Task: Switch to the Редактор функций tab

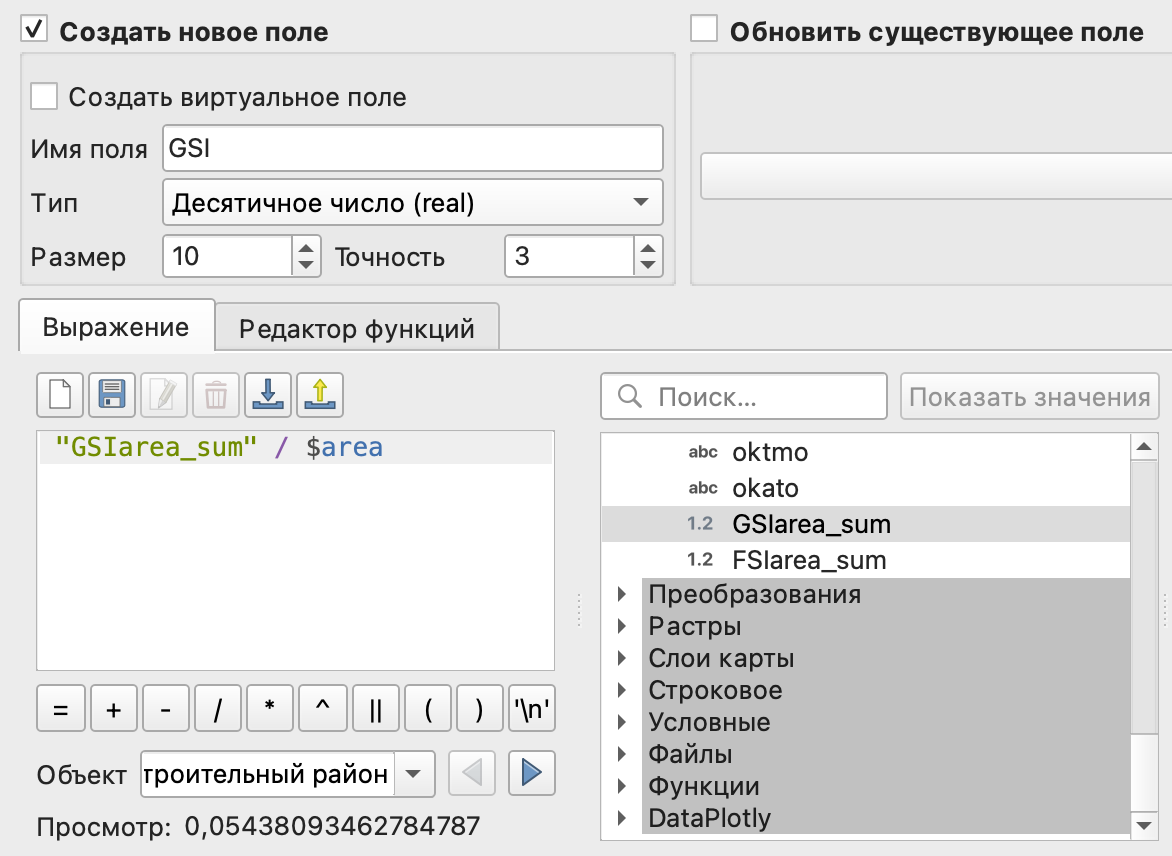Action: [x=357, y=328]
